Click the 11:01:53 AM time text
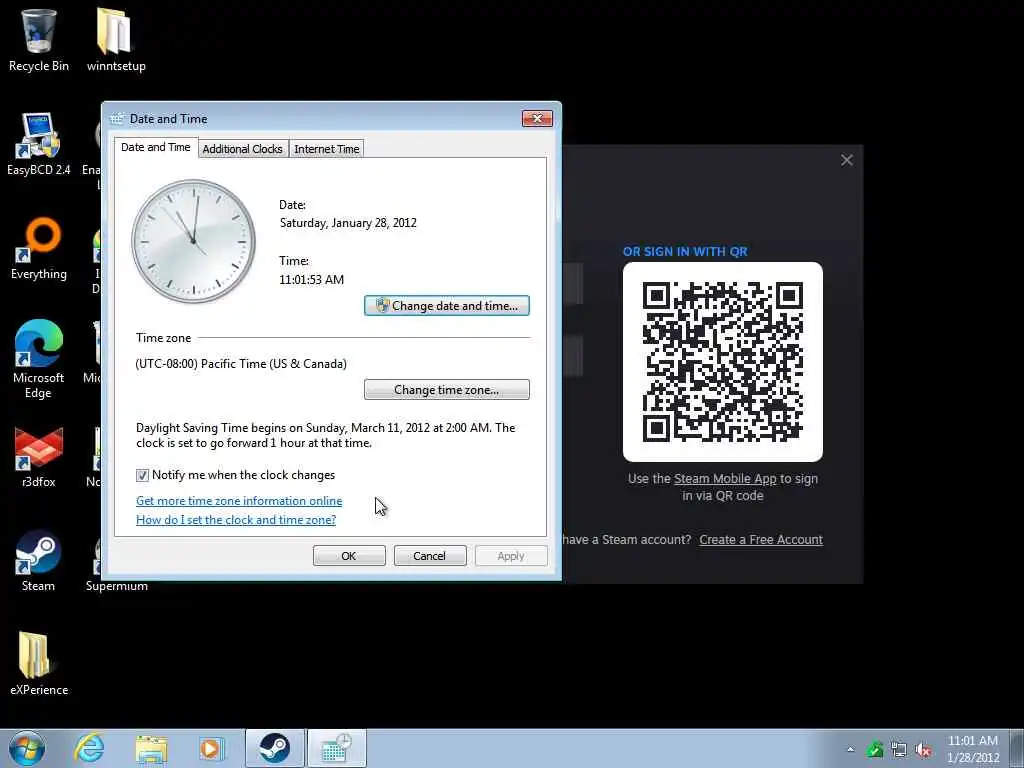The width and height of the screenshot is (1024, 768). (312, 280)
